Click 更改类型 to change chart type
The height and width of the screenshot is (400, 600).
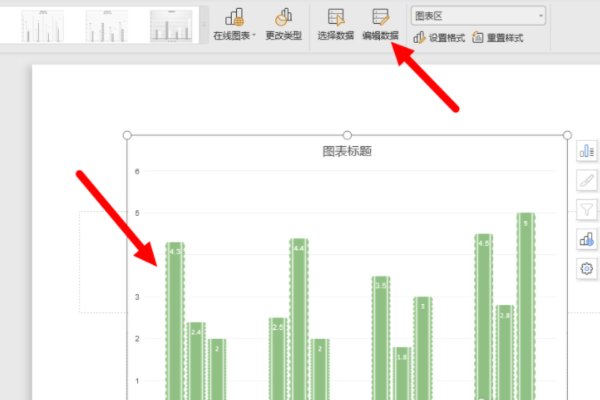pyautogui.click(x=284, y=24)
